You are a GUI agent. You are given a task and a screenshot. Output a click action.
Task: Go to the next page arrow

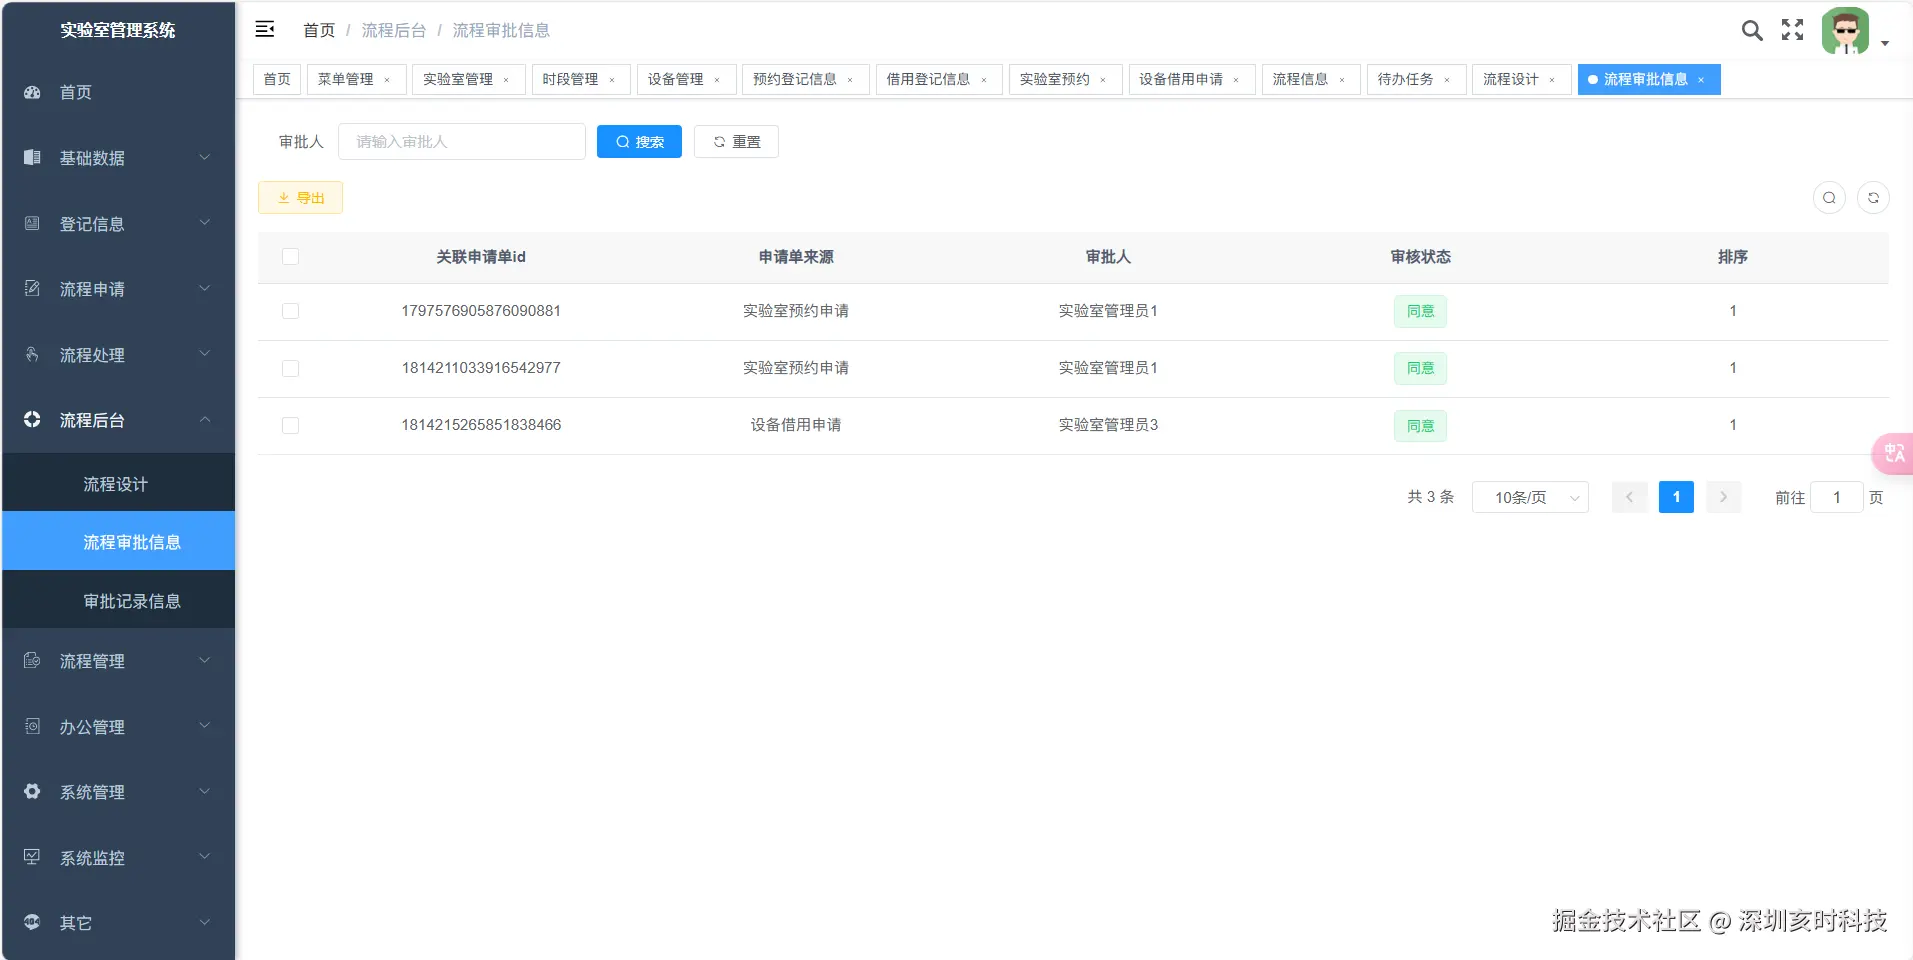pos(1723,497)
